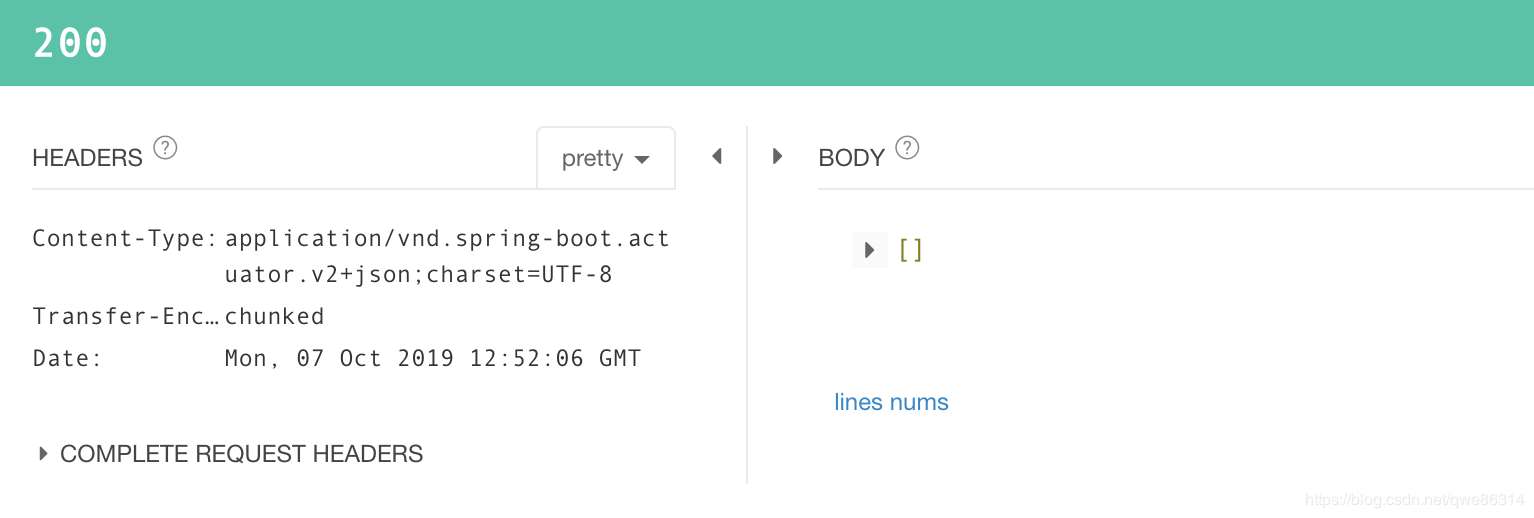Click the BODY section title
This screenshot has height=518, width=1534.
851,158
